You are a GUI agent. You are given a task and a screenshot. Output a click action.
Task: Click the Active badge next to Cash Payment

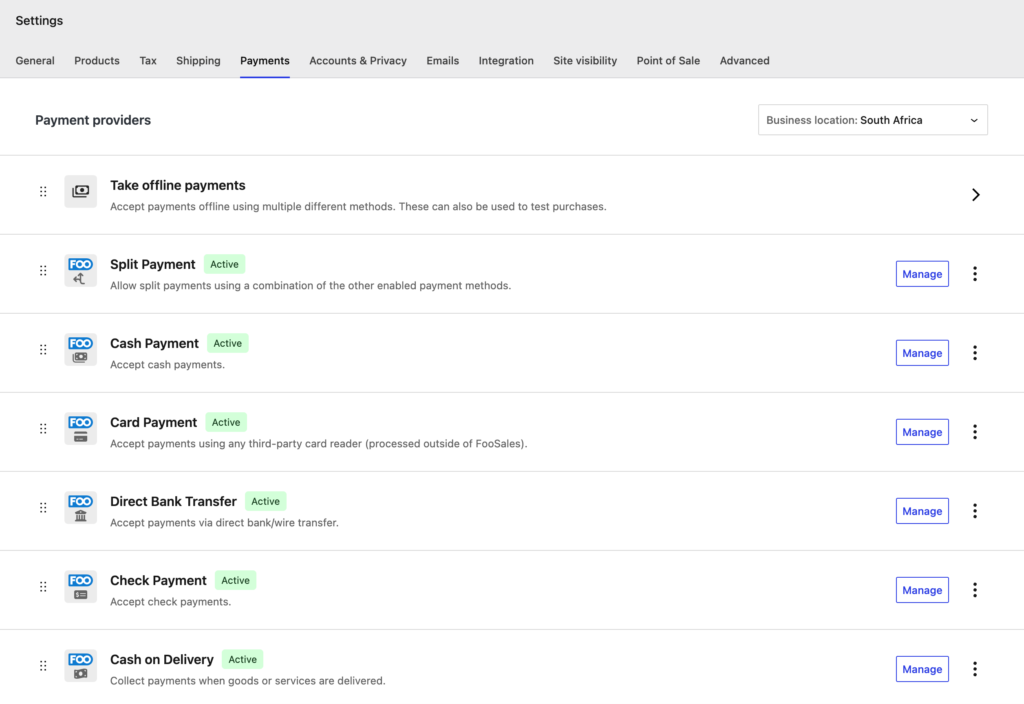pos(227,344)
